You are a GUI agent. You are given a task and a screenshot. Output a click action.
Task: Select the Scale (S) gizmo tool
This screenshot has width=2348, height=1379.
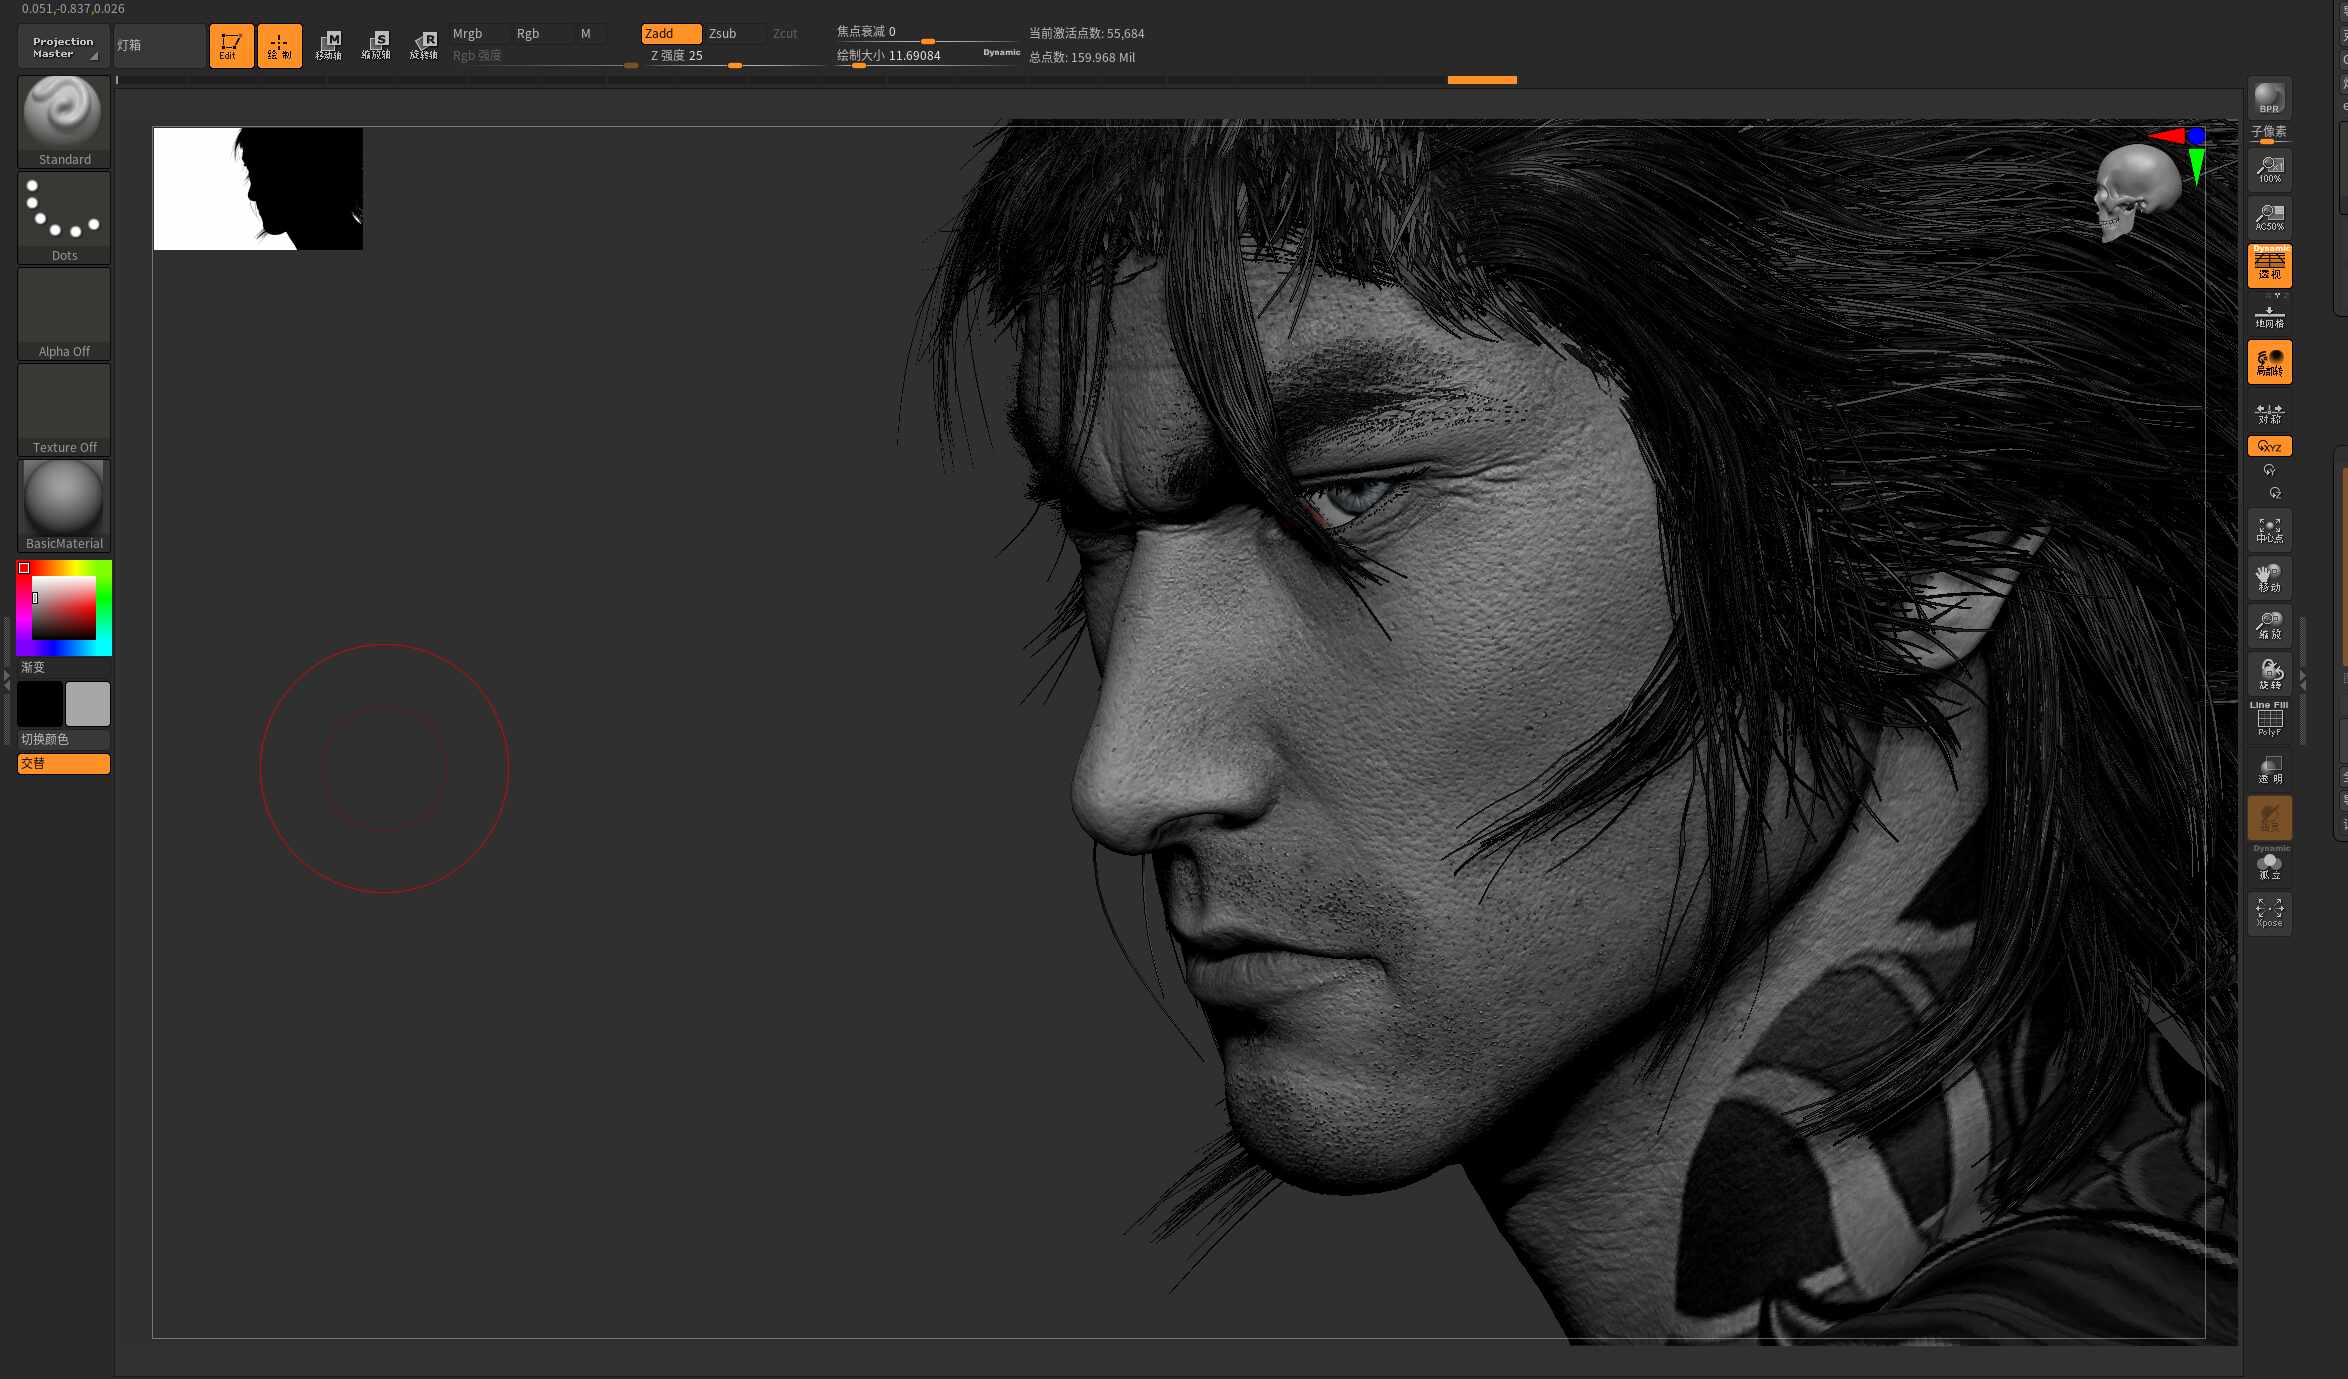tap(376, 45)
